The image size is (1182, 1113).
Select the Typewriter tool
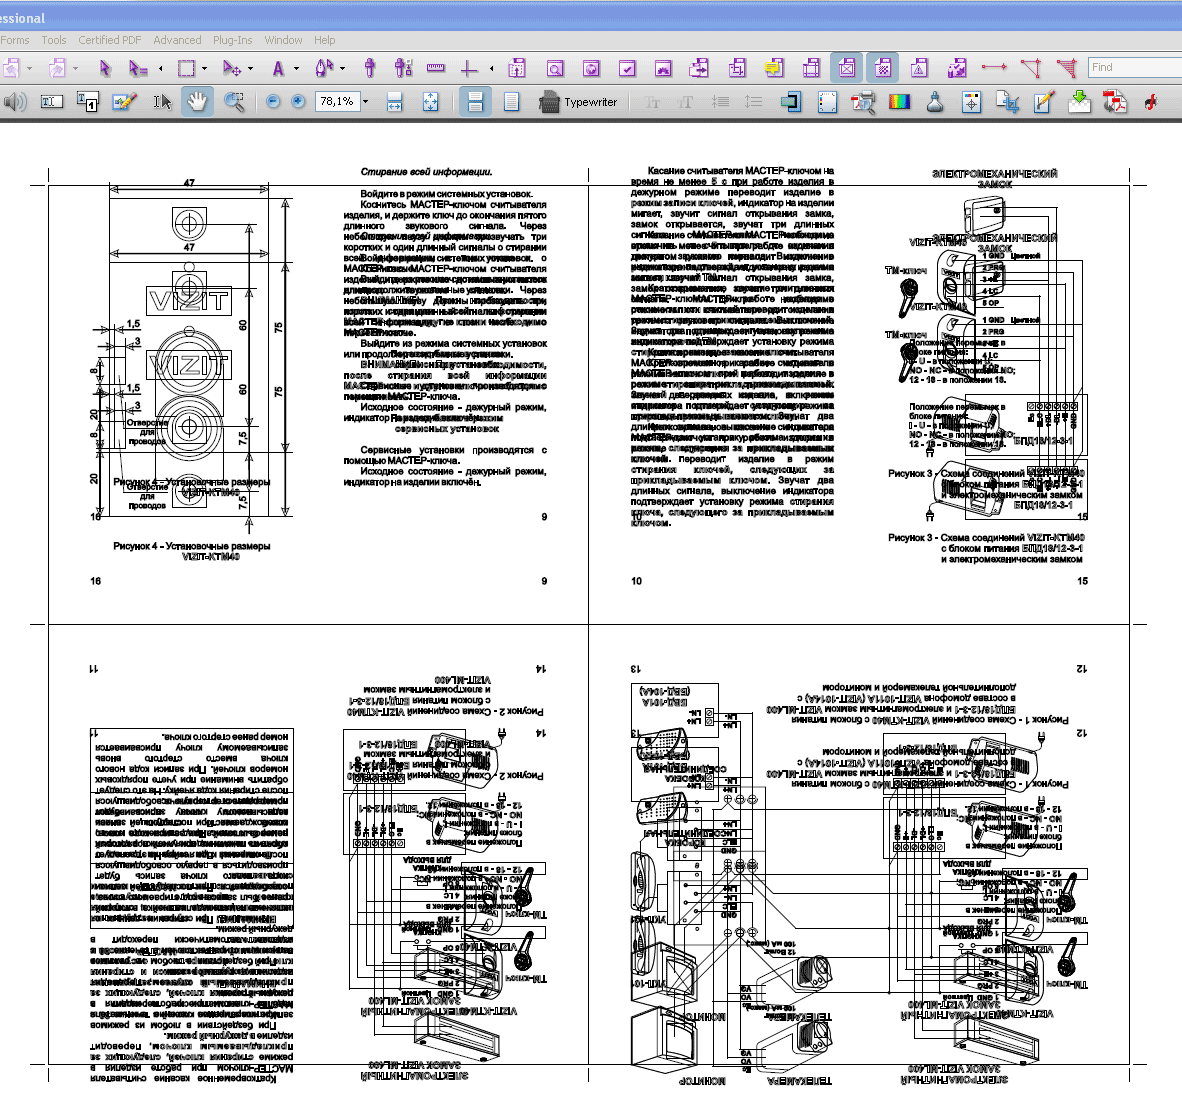tap(579, 102)
